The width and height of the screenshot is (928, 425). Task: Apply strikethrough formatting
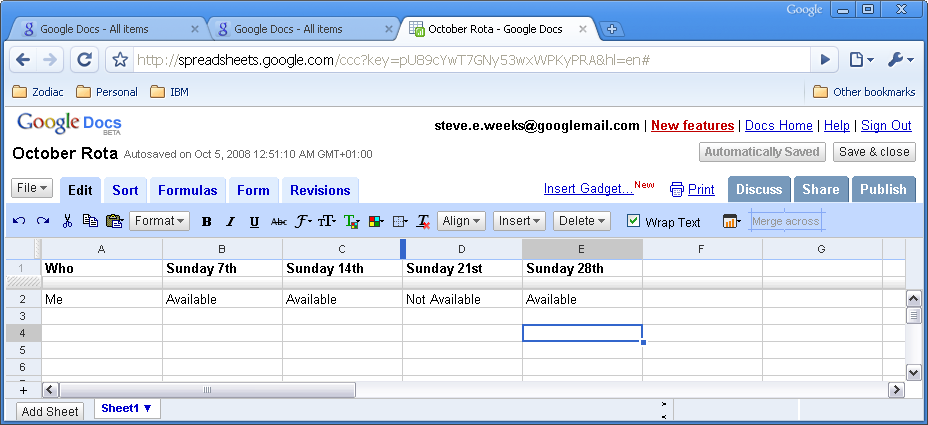coord(279,222)
